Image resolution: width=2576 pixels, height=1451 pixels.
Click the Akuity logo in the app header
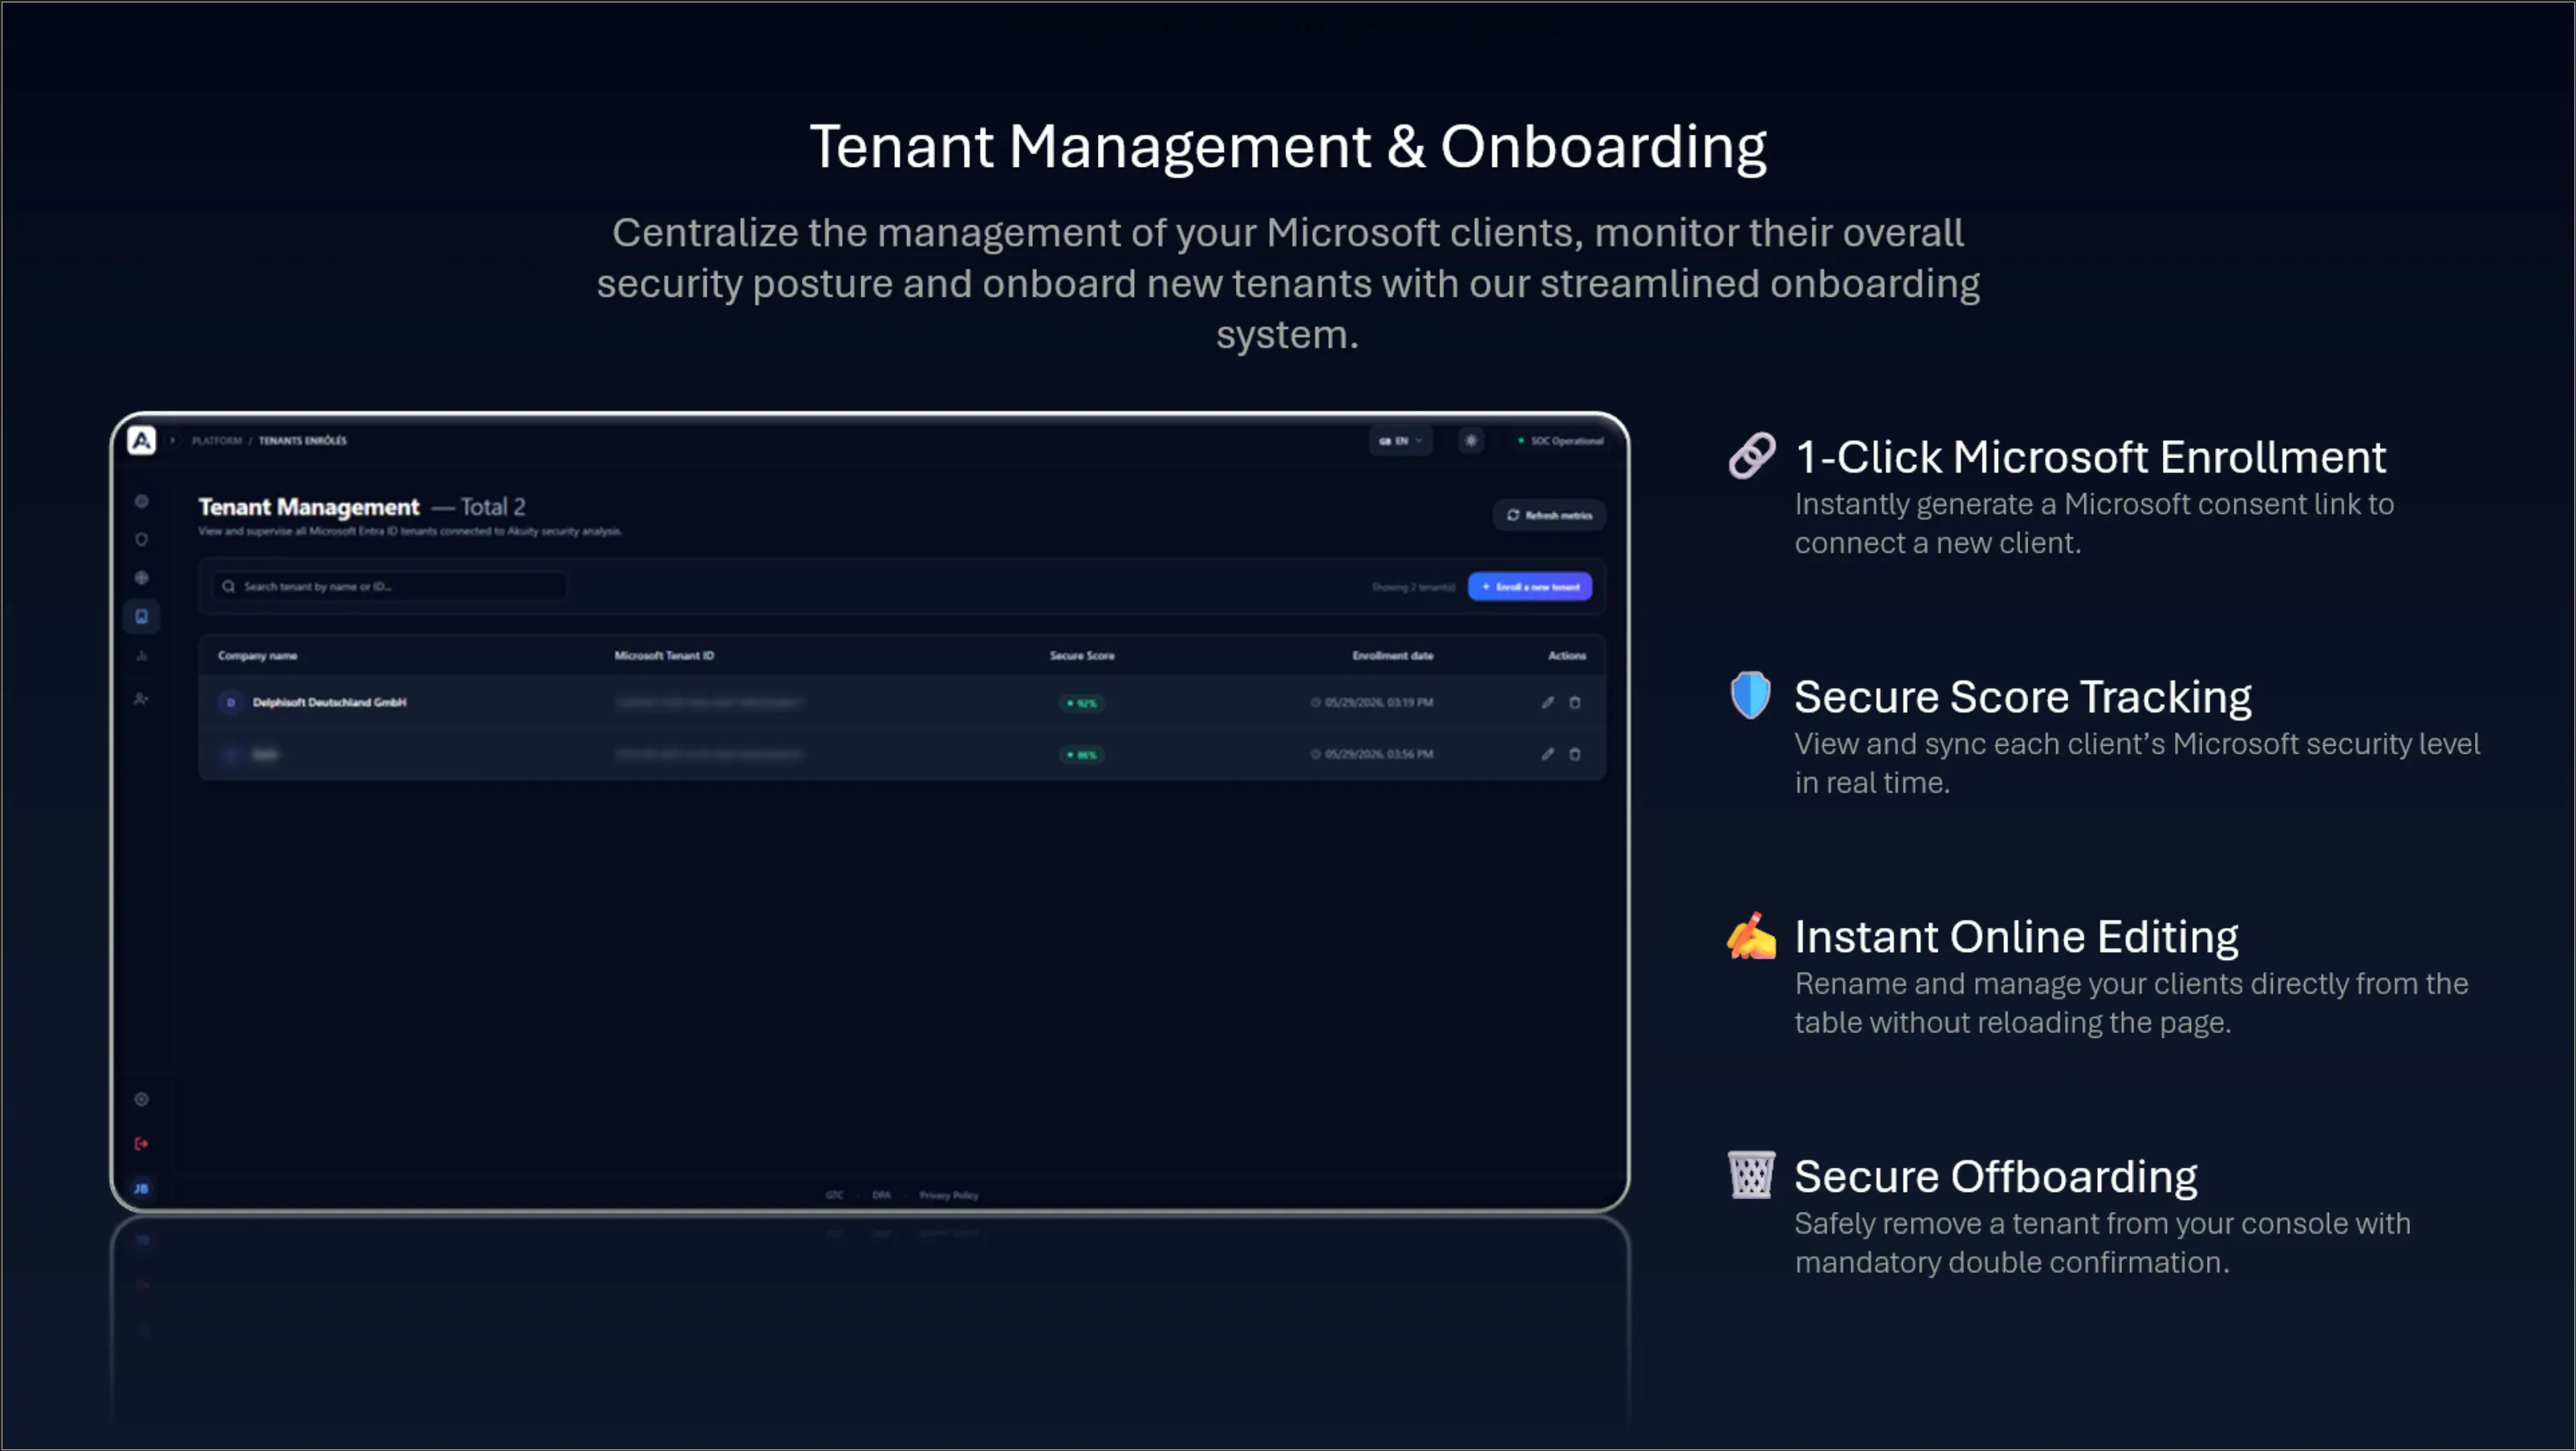click(x=142, y=440)
